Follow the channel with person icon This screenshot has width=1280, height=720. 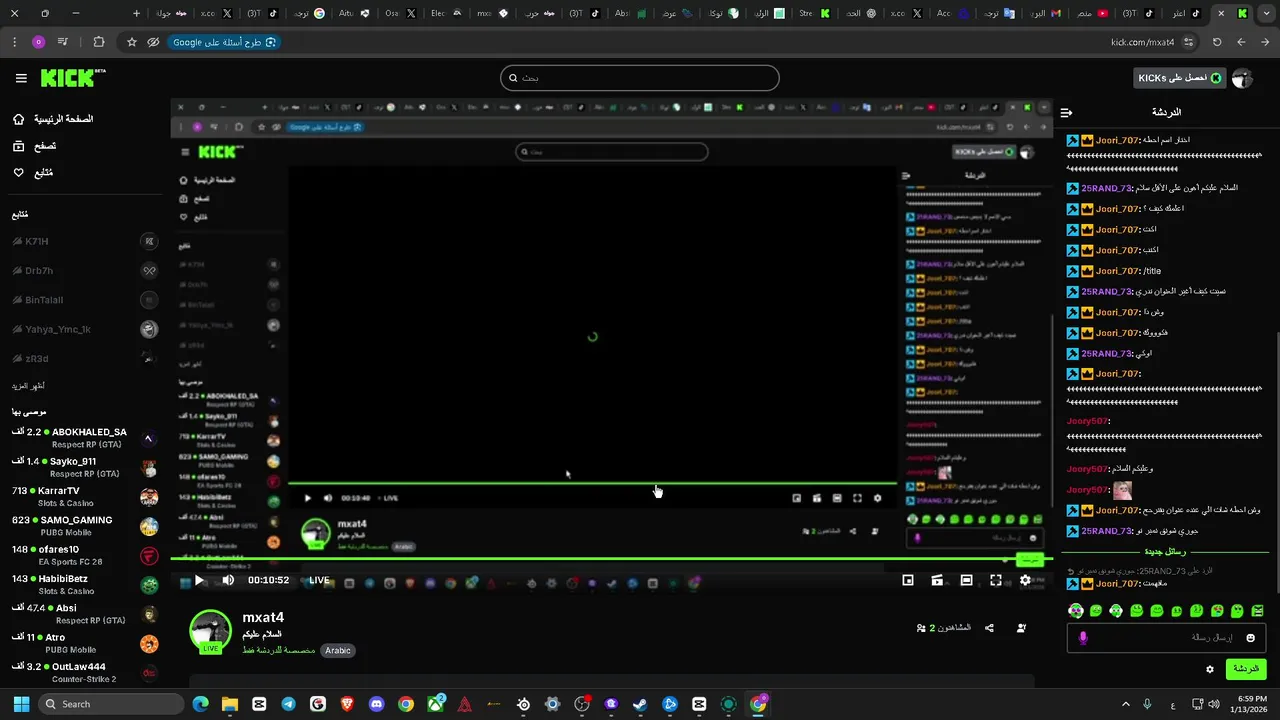[1021, 628]
